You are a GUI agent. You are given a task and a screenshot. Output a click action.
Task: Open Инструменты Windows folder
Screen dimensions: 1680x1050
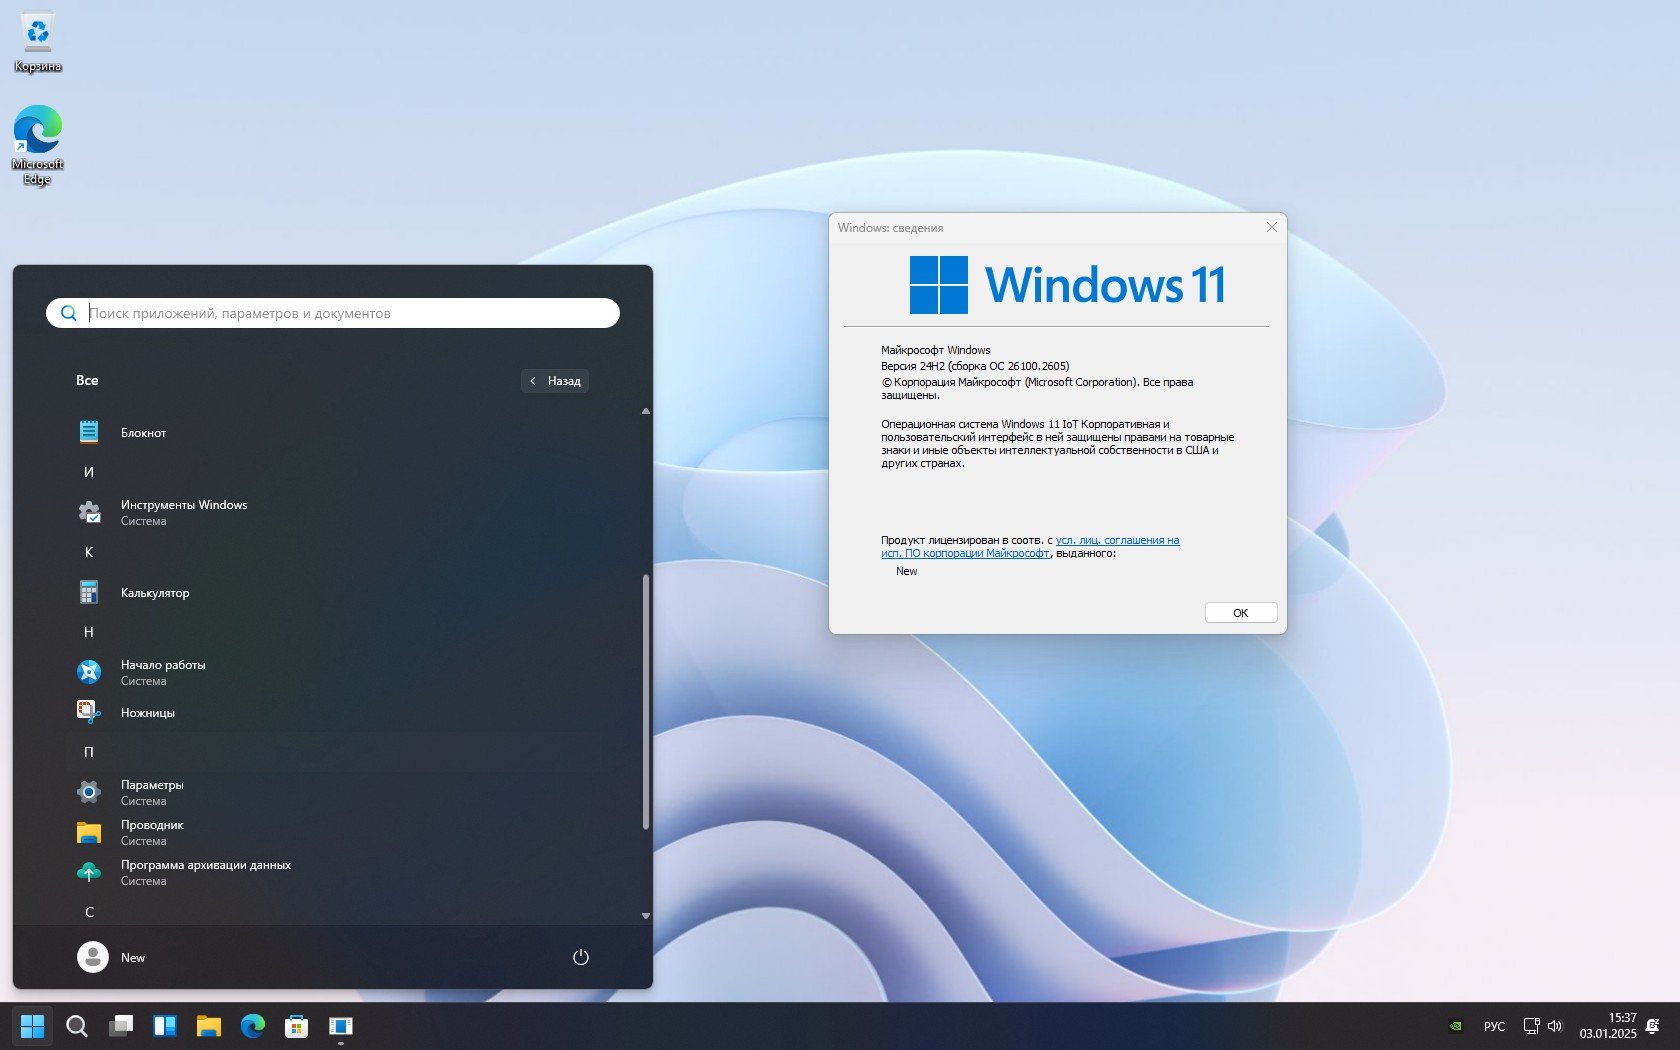click(x=183, y=511)
